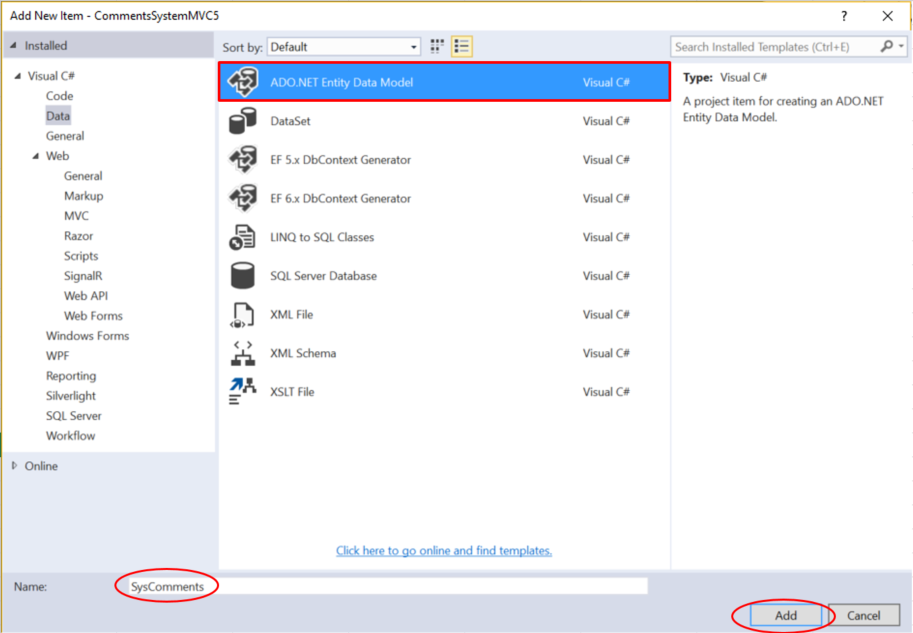The height and width of the screenshot is (633, 913).
Task: Select the Silverlight category
Action: point(70,395)
